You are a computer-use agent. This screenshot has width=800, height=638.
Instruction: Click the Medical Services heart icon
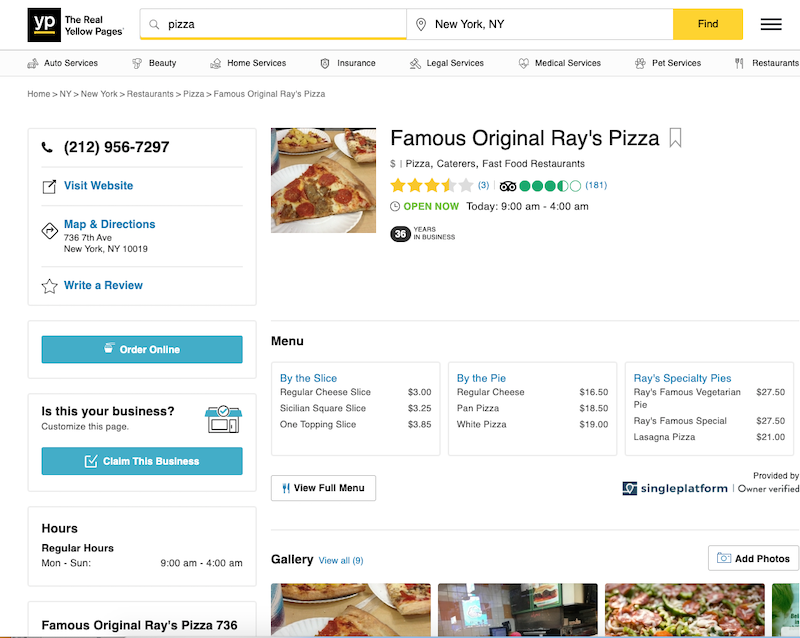[523, 63]
